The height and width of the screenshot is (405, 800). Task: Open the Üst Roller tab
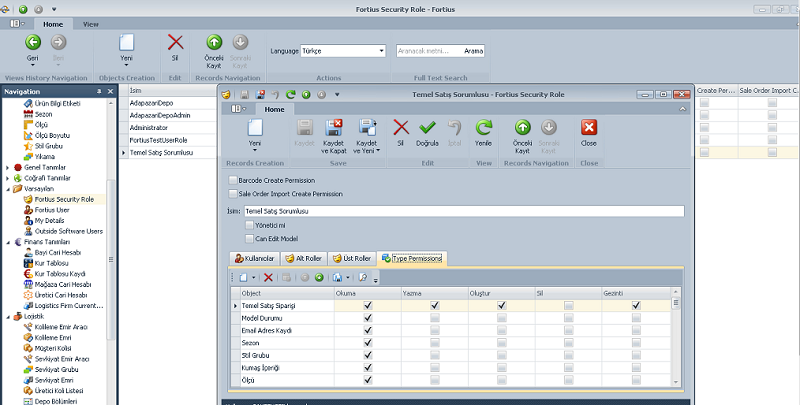pos(352,259)
